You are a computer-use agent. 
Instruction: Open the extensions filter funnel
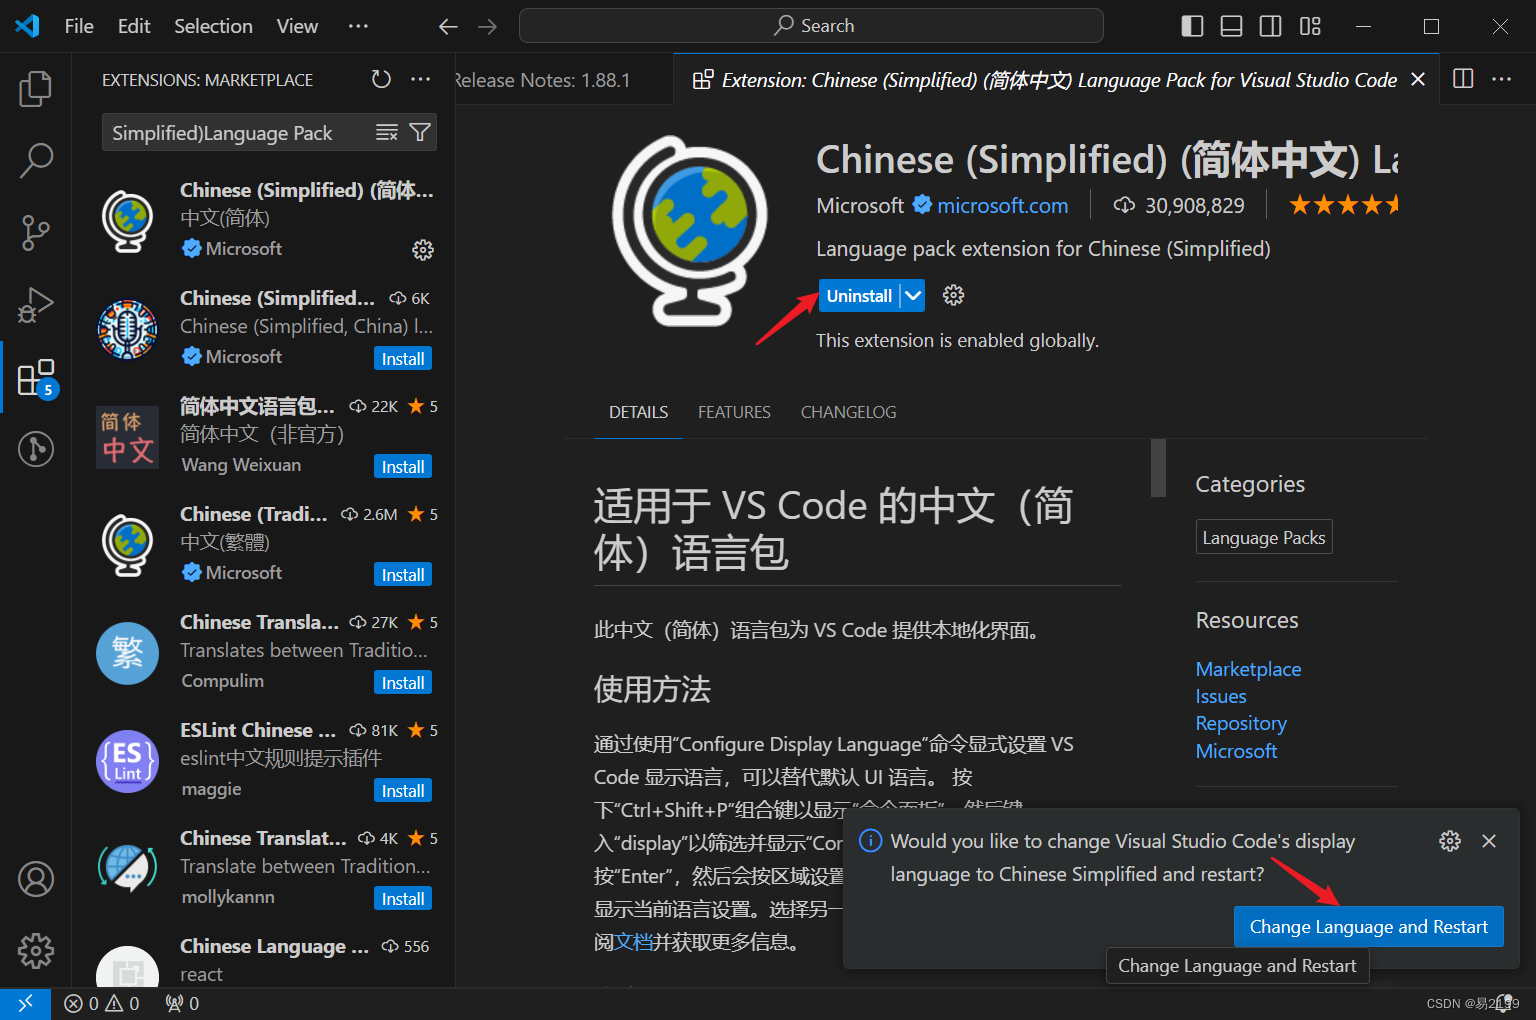pyautogui.click(x=420, y=133)
